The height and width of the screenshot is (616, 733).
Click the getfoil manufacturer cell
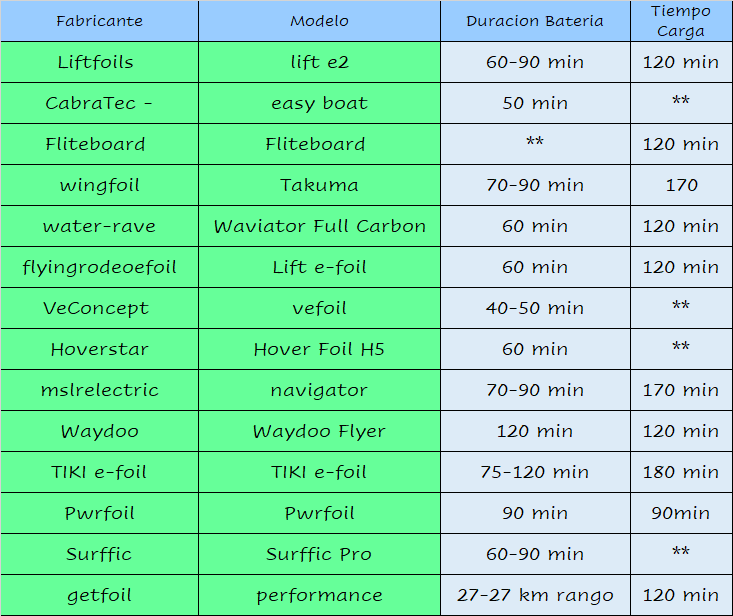pyautogui.click(x=99, y=595)
